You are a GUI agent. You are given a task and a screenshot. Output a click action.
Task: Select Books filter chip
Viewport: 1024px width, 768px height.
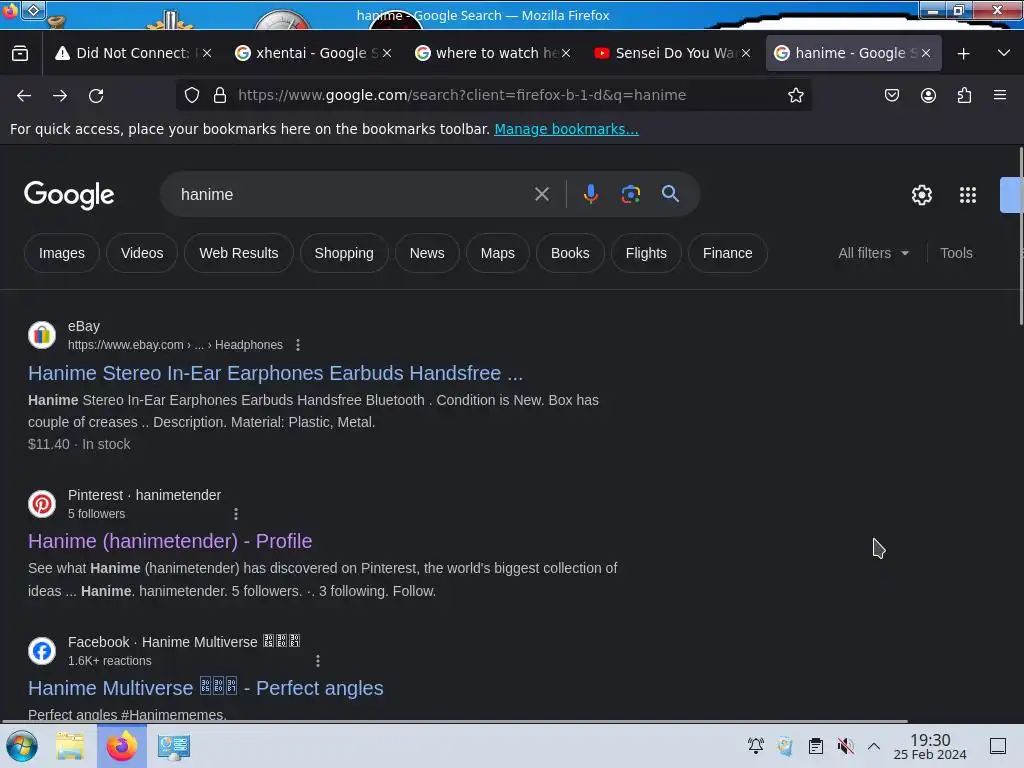pyautogui.click(x=570, y=253)
